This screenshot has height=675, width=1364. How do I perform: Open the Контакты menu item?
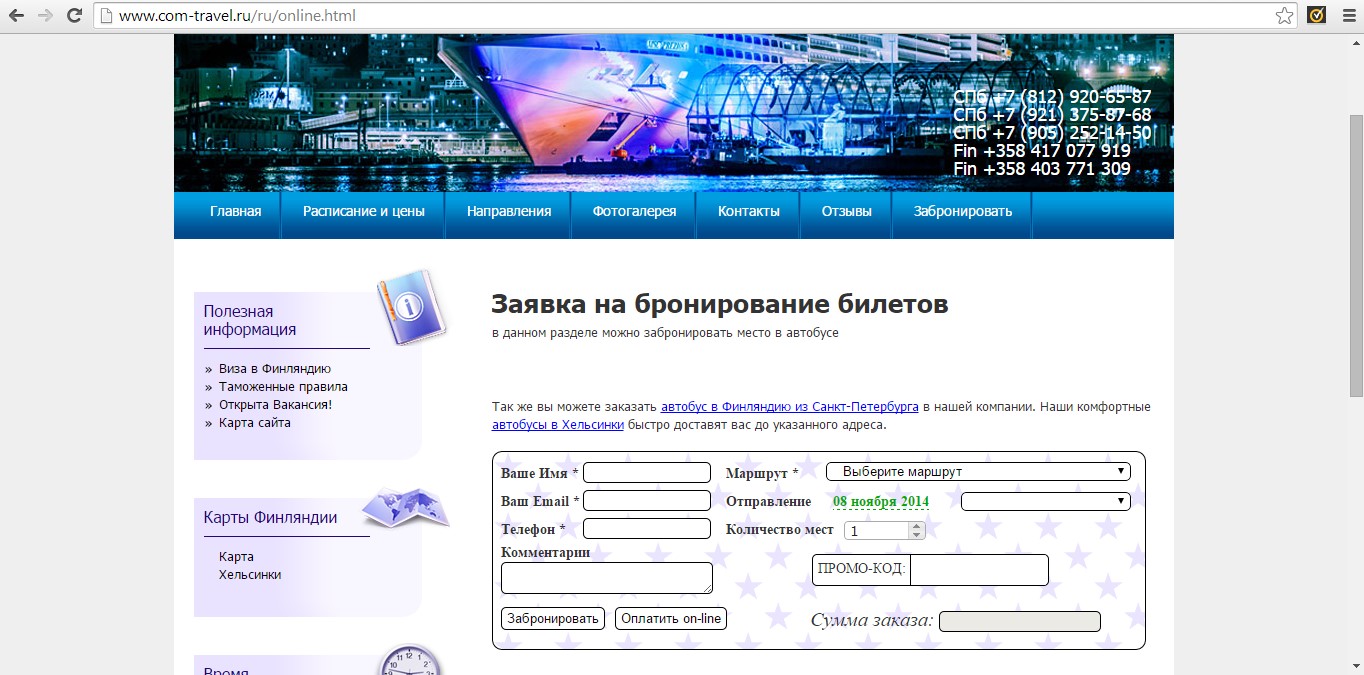coord(748,211)
